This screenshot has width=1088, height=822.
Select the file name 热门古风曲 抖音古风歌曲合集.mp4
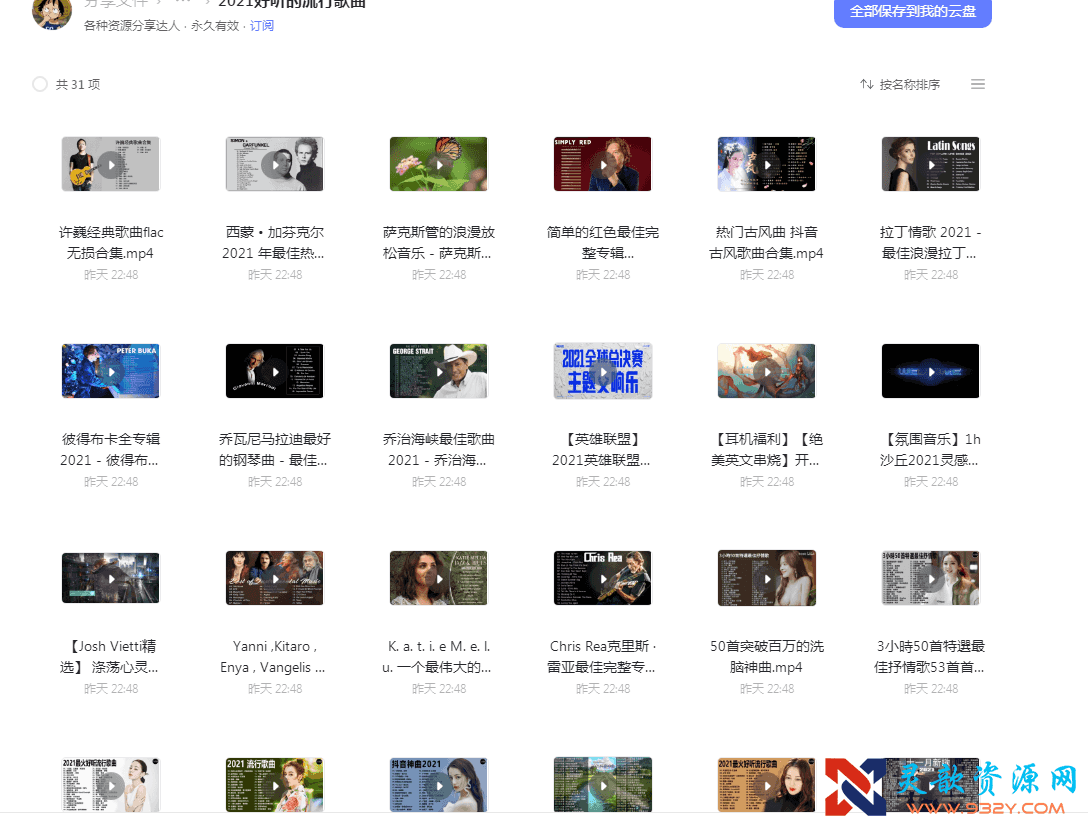click(767, 243)
